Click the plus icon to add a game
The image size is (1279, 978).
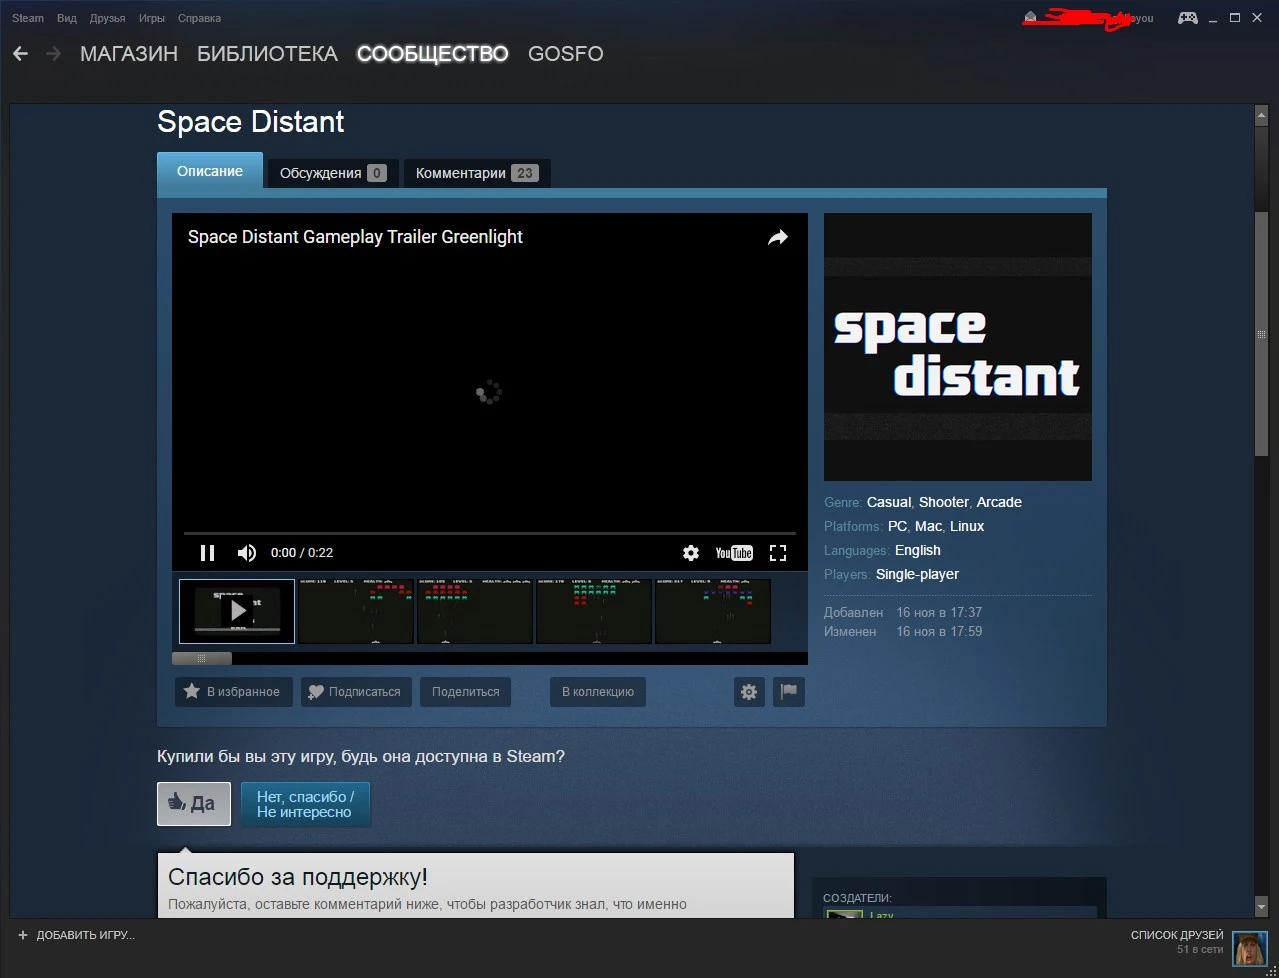[23, 935]
